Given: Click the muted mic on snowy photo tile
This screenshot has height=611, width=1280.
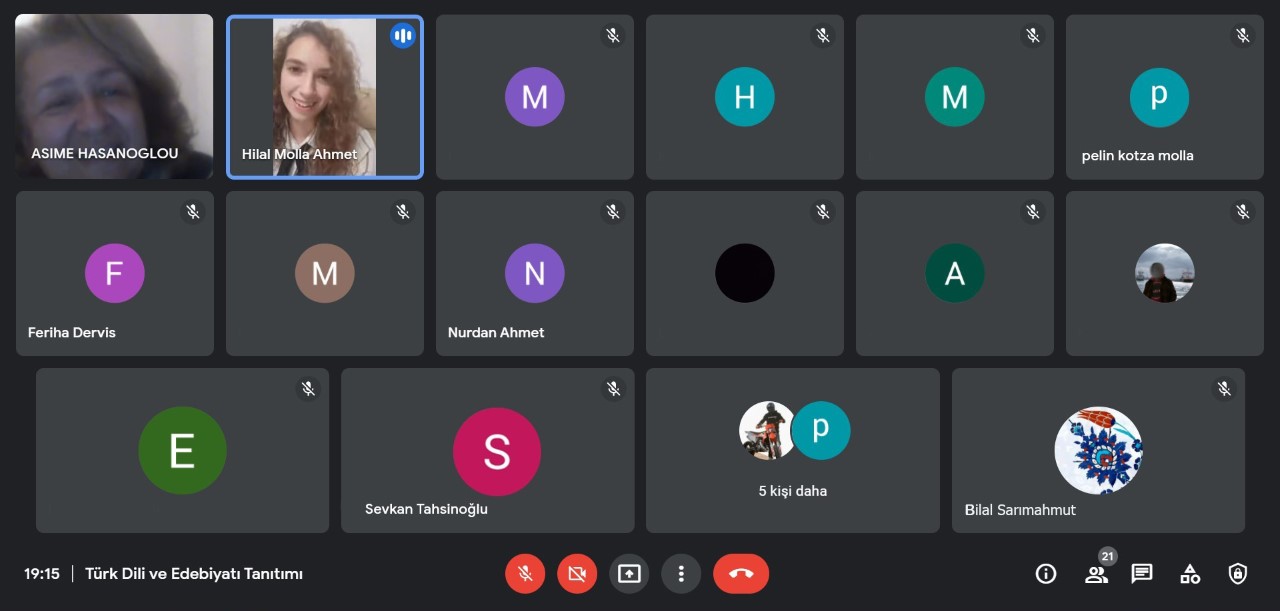Looking at the screenshot, I should tap(1243, 212).
